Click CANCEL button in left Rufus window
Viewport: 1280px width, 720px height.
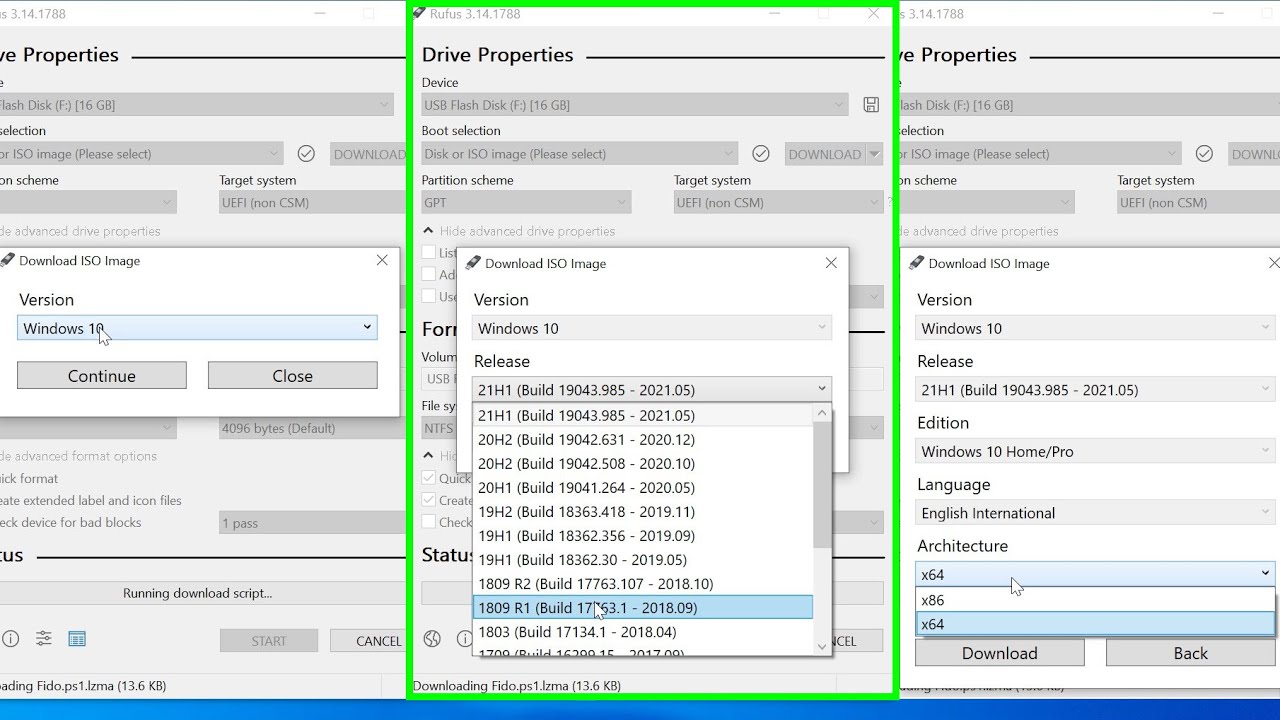click(368, 641)
